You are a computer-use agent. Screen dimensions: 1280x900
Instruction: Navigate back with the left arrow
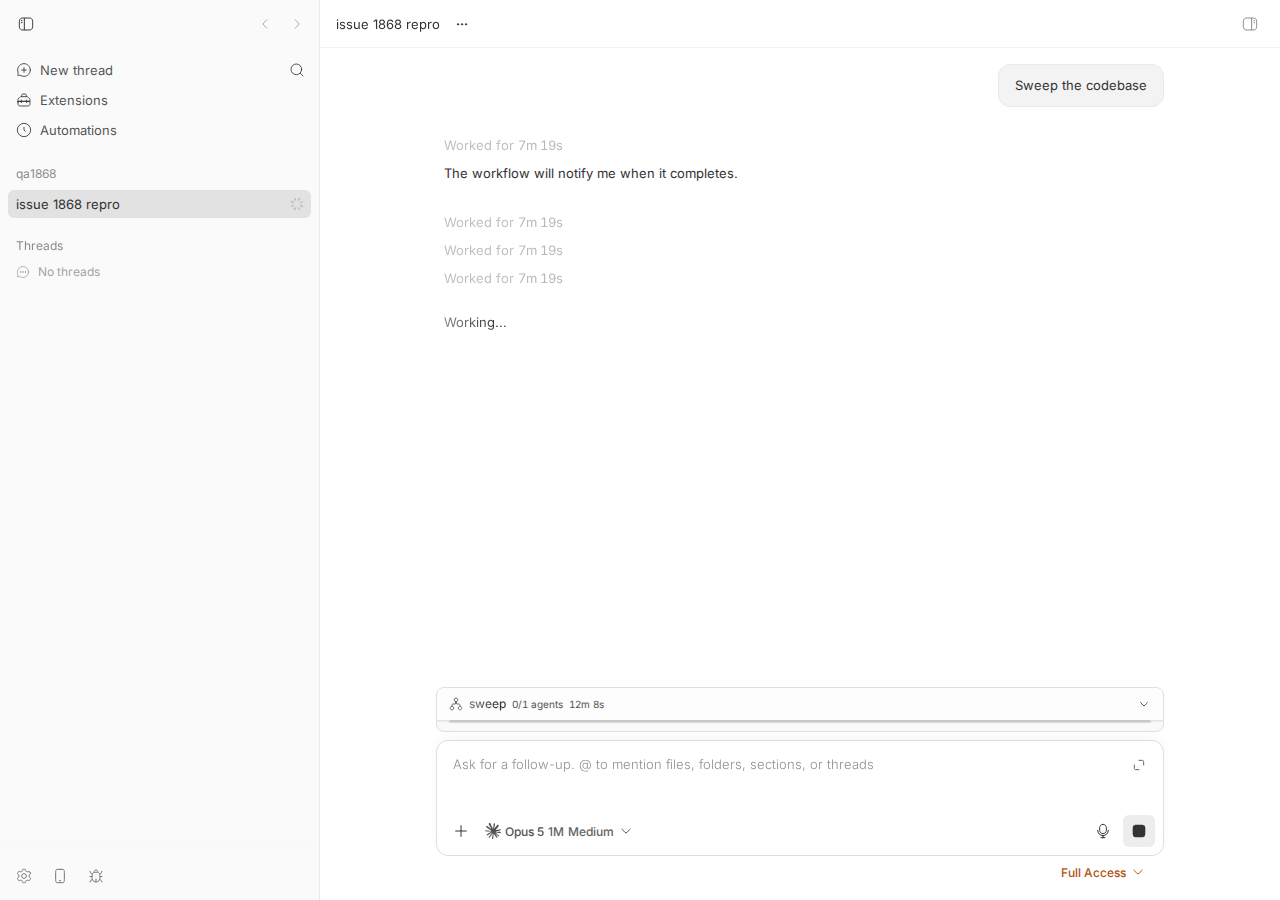pos(265,24)
